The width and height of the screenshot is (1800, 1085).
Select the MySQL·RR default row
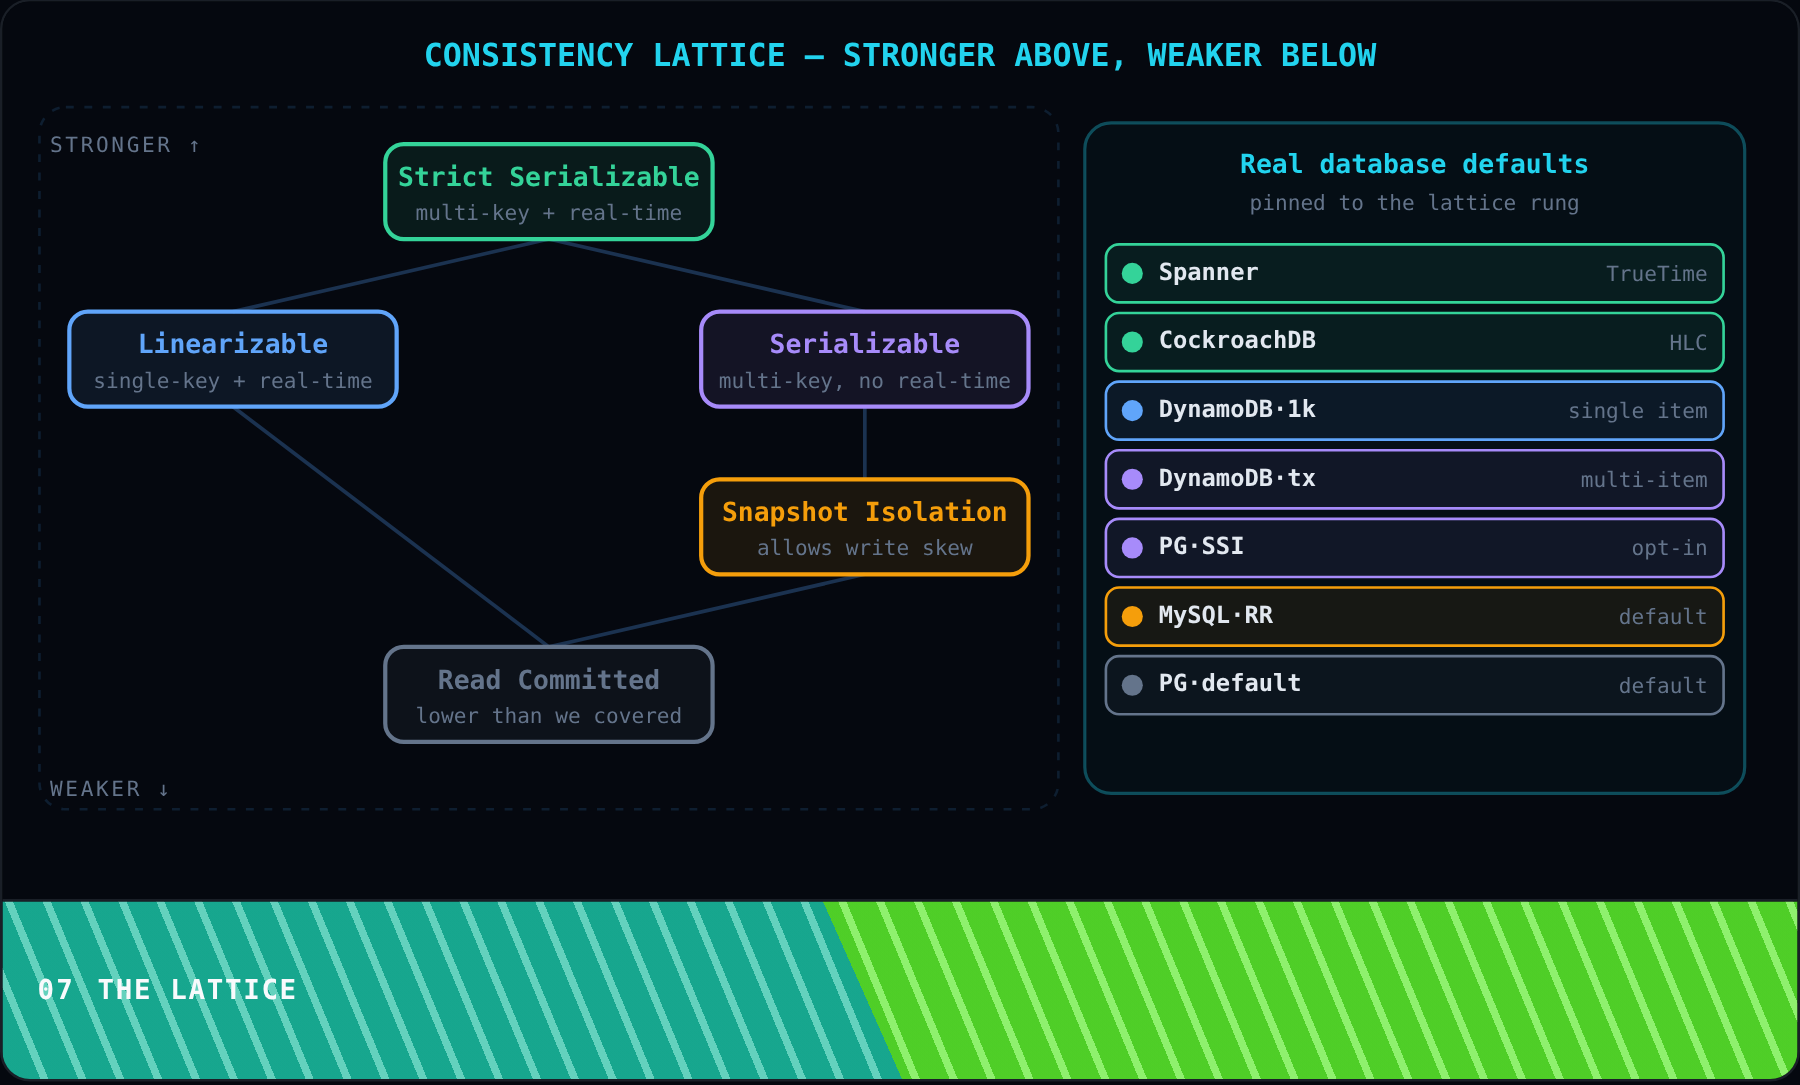tap(1414, 616)
